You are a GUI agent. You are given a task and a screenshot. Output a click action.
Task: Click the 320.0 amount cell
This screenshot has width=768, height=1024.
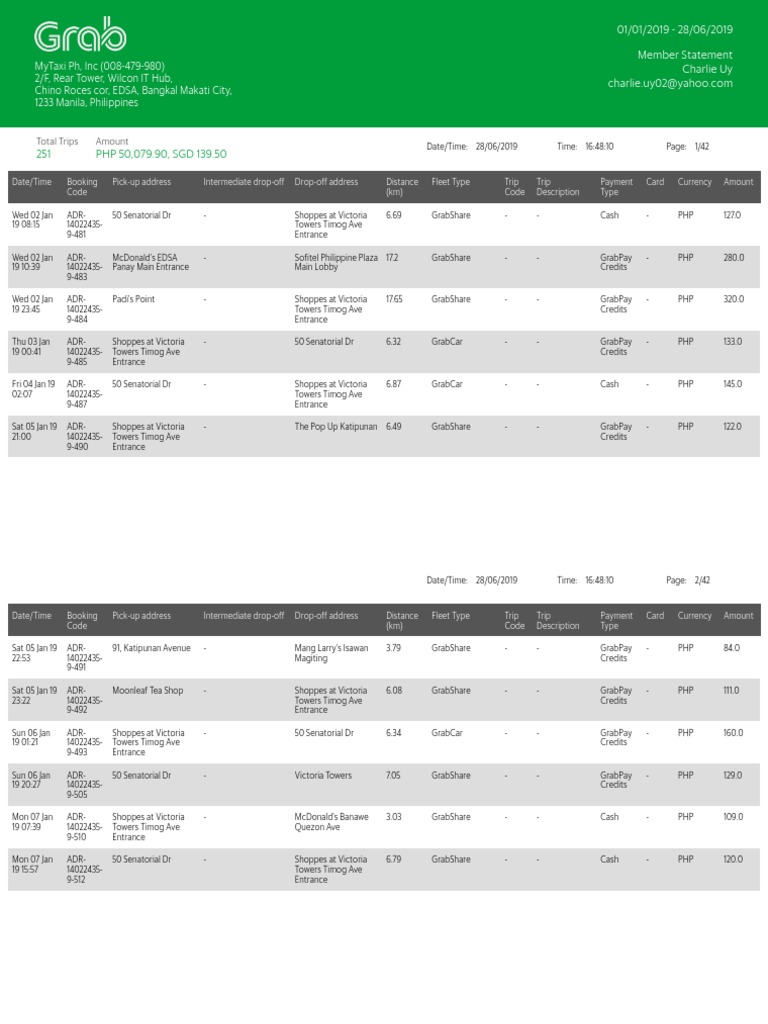point(733,299)
